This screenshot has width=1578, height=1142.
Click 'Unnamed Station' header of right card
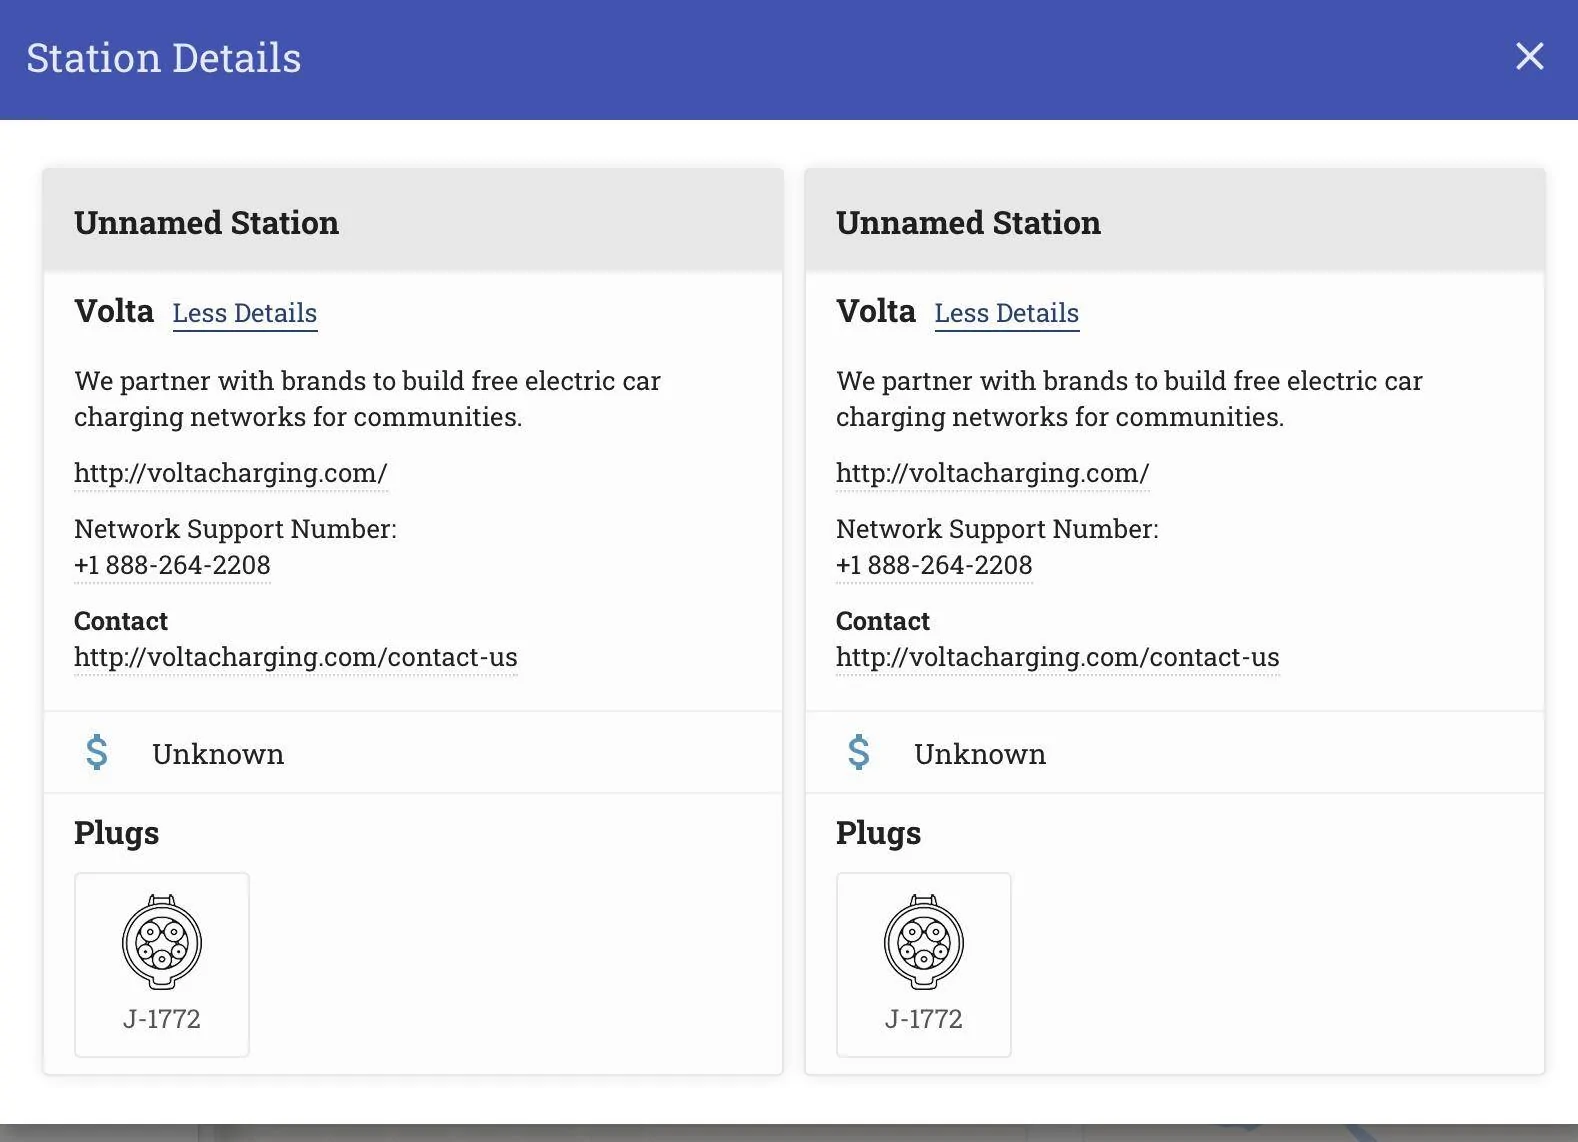(969, 223)
